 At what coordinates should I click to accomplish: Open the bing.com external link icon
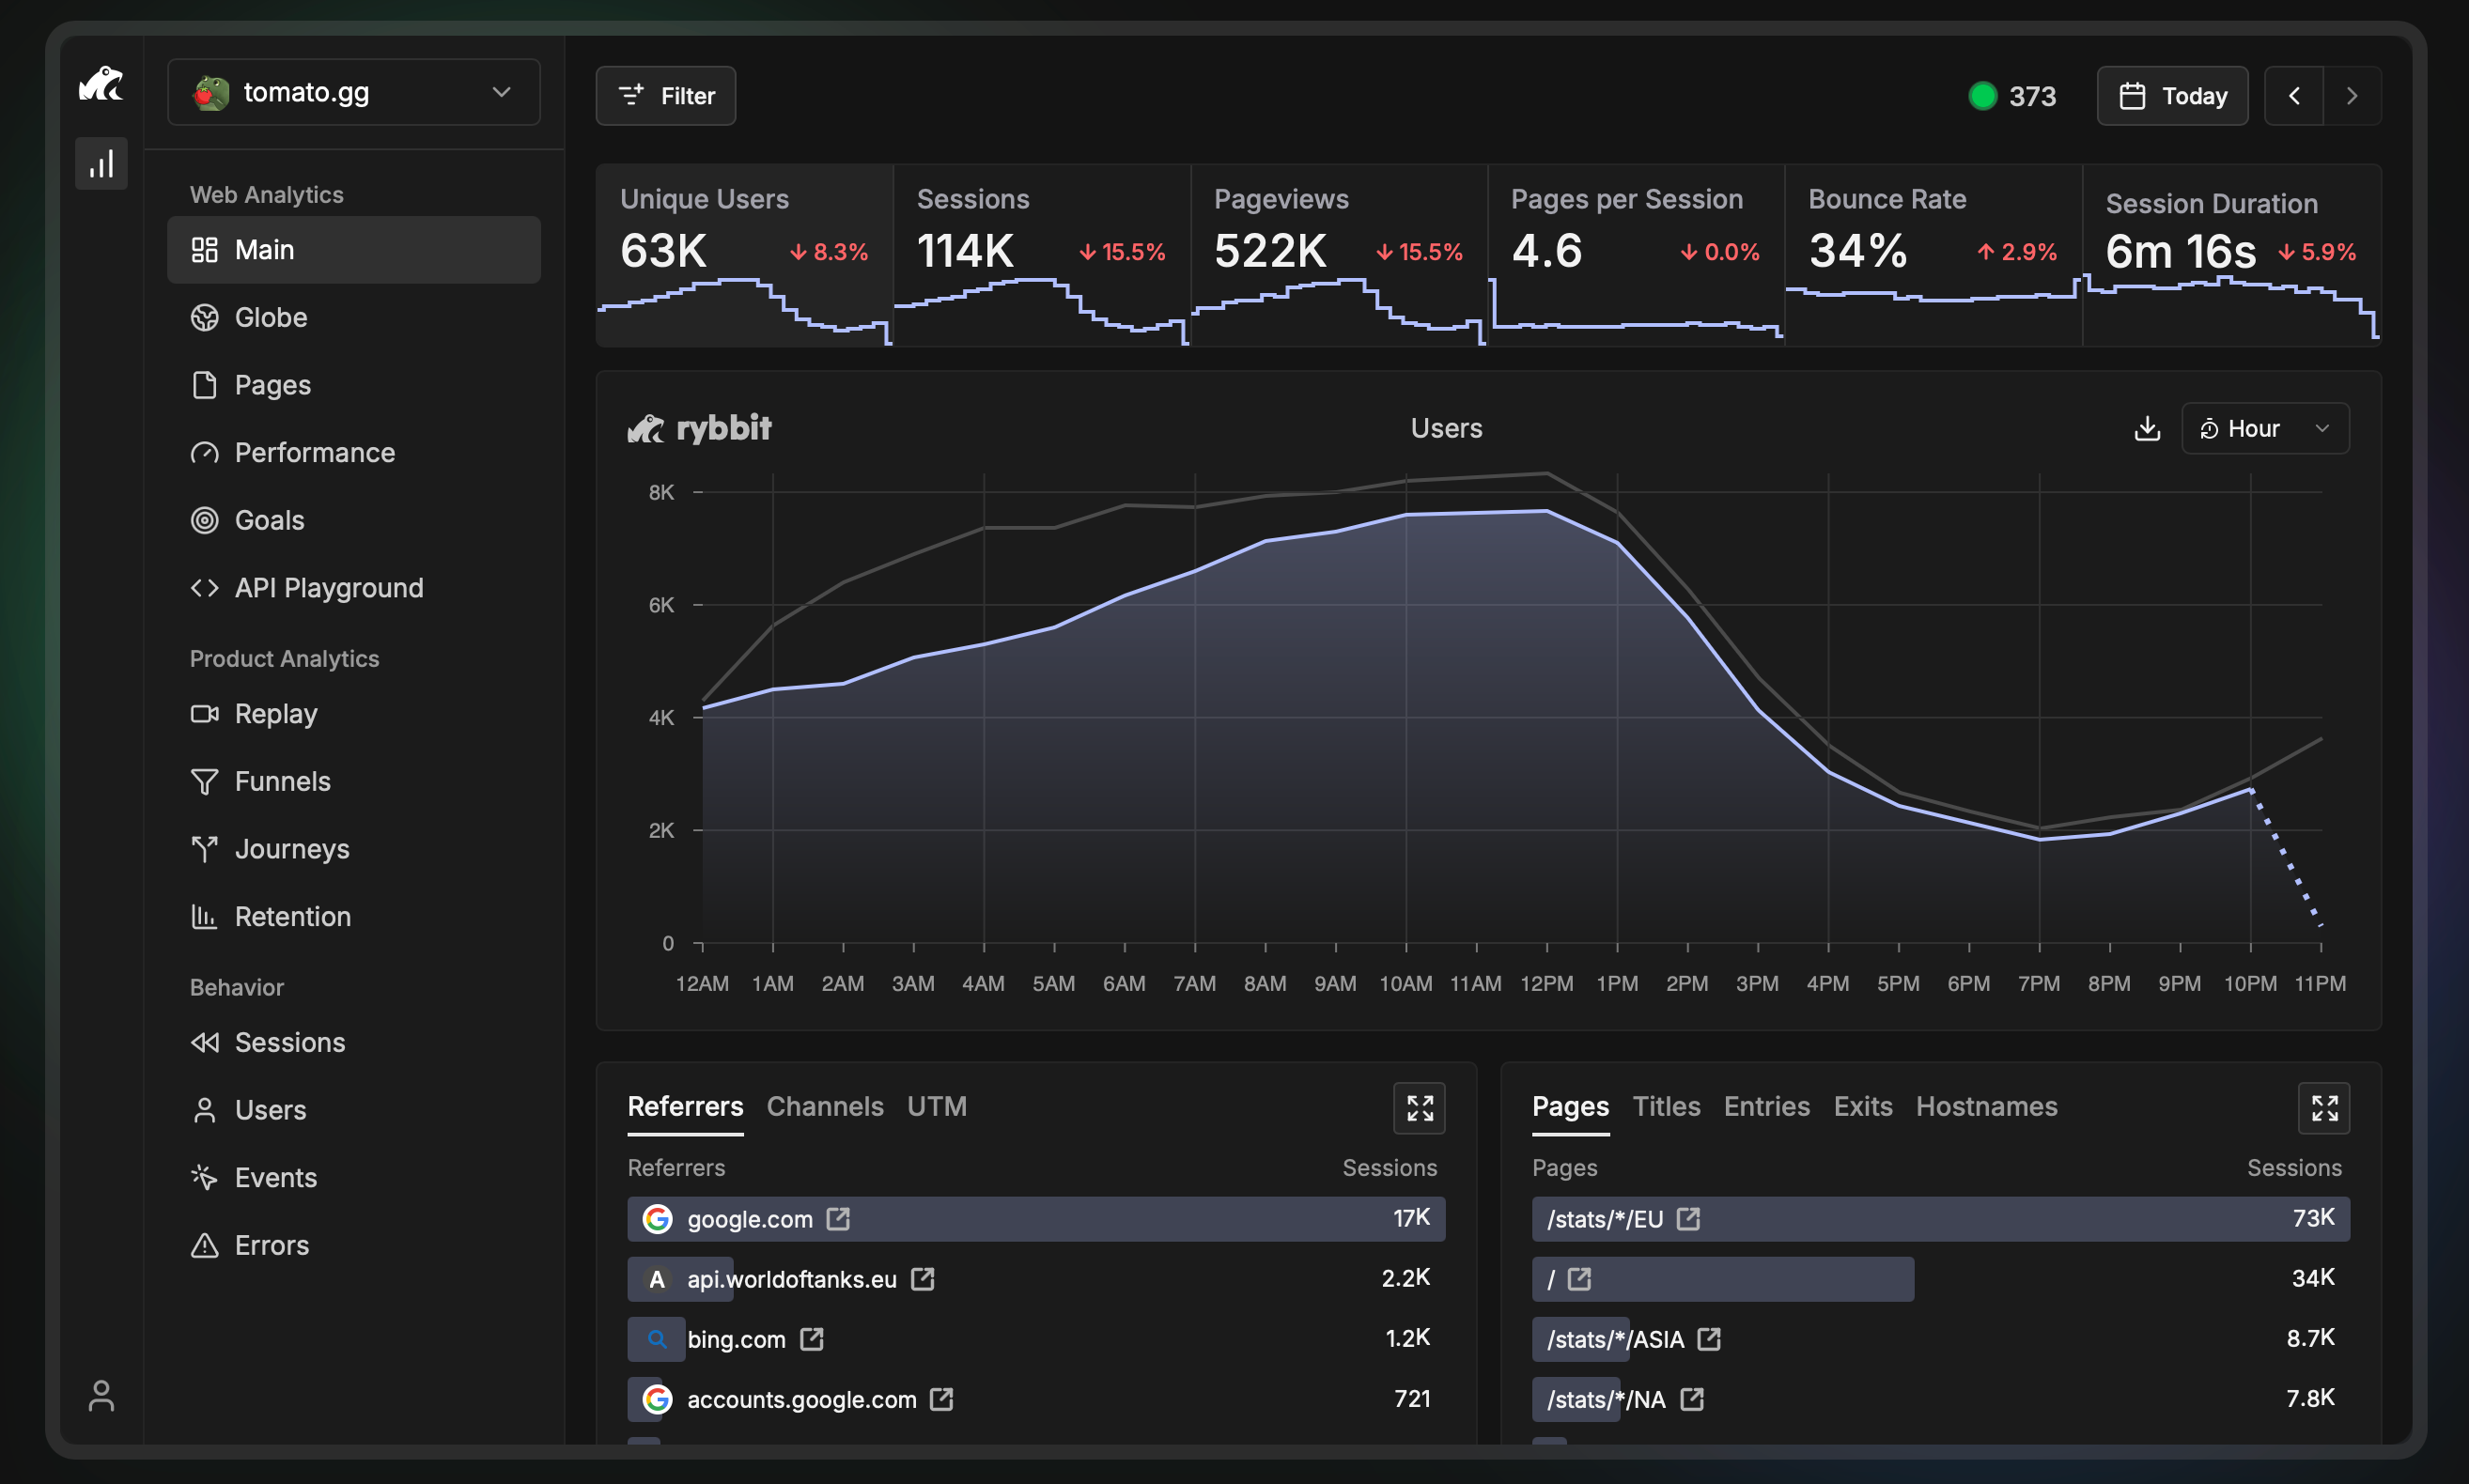tap(812, 1339)
